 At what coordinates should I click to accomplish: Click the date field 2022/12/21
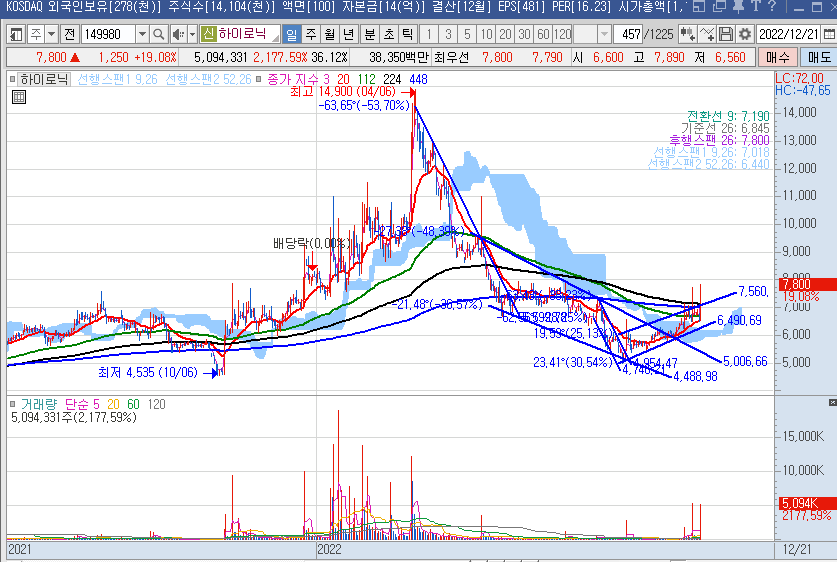pyautogui.click(x=789, y=35)
